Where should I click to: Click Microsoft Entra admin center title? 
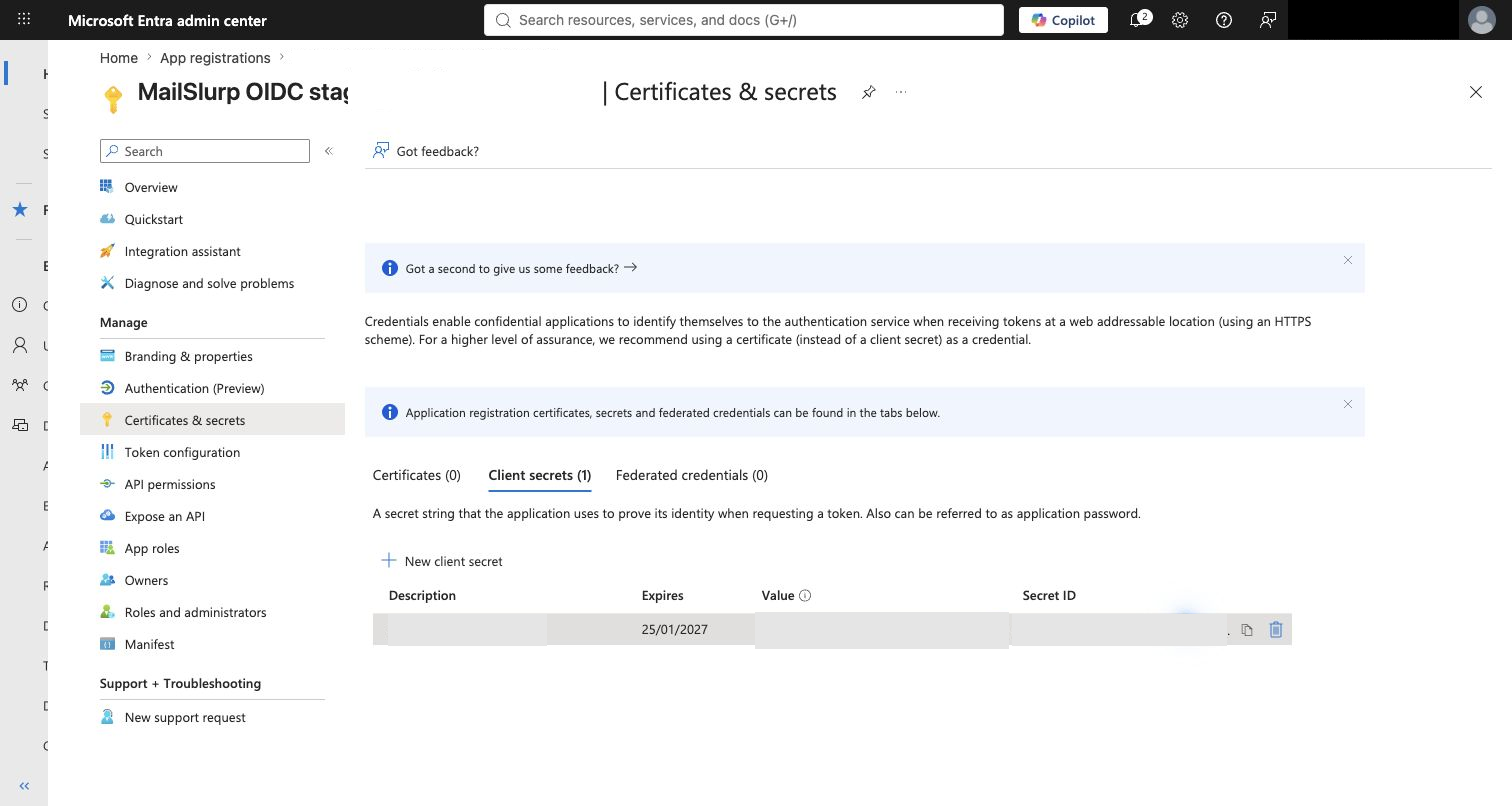coord(167,20)
